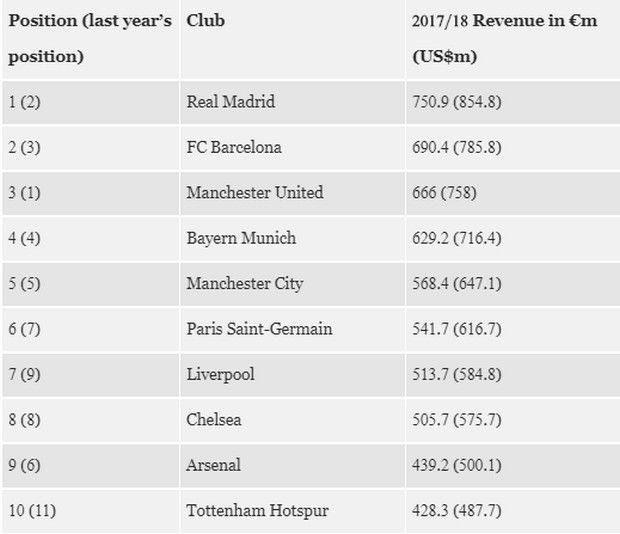Select the position cell reading 10 (11)

click(33, 511)
